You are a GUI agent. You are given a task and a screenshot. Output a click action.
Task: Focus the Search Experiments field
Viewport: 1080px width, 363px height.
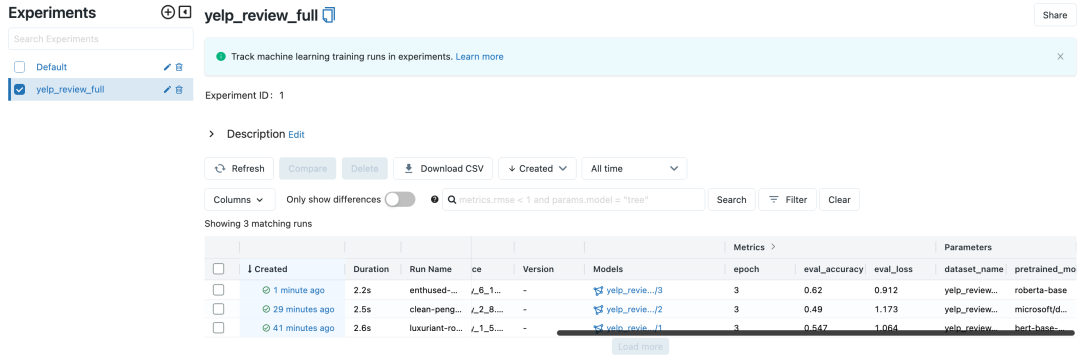click(101, 39)
